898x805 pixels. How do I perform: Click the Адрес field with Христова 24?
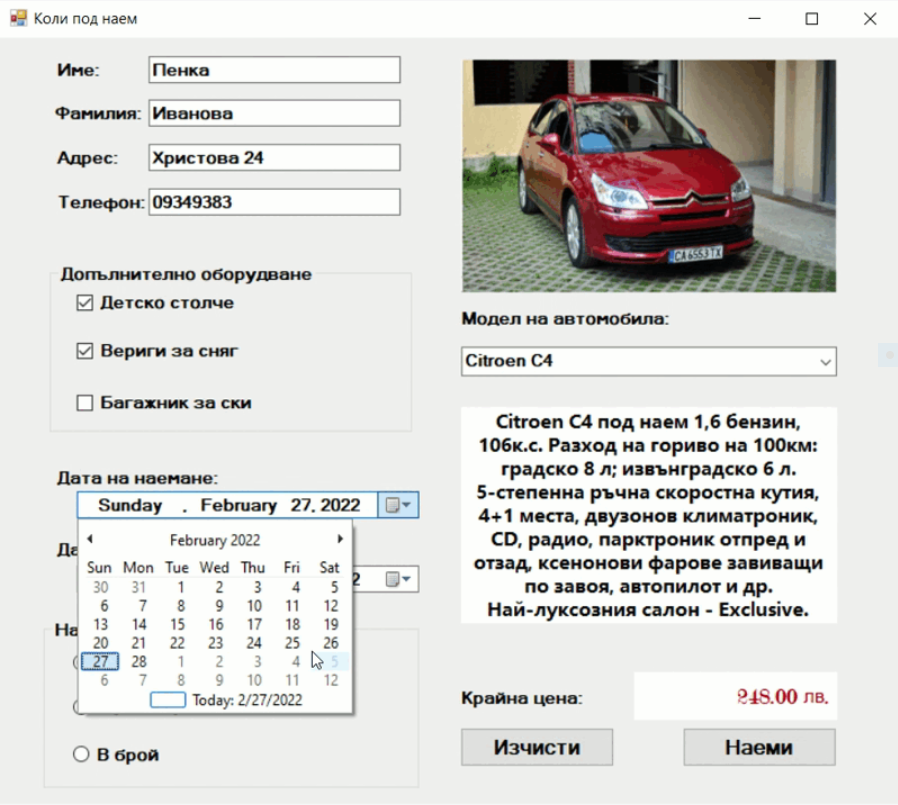(x=274, y=157)
